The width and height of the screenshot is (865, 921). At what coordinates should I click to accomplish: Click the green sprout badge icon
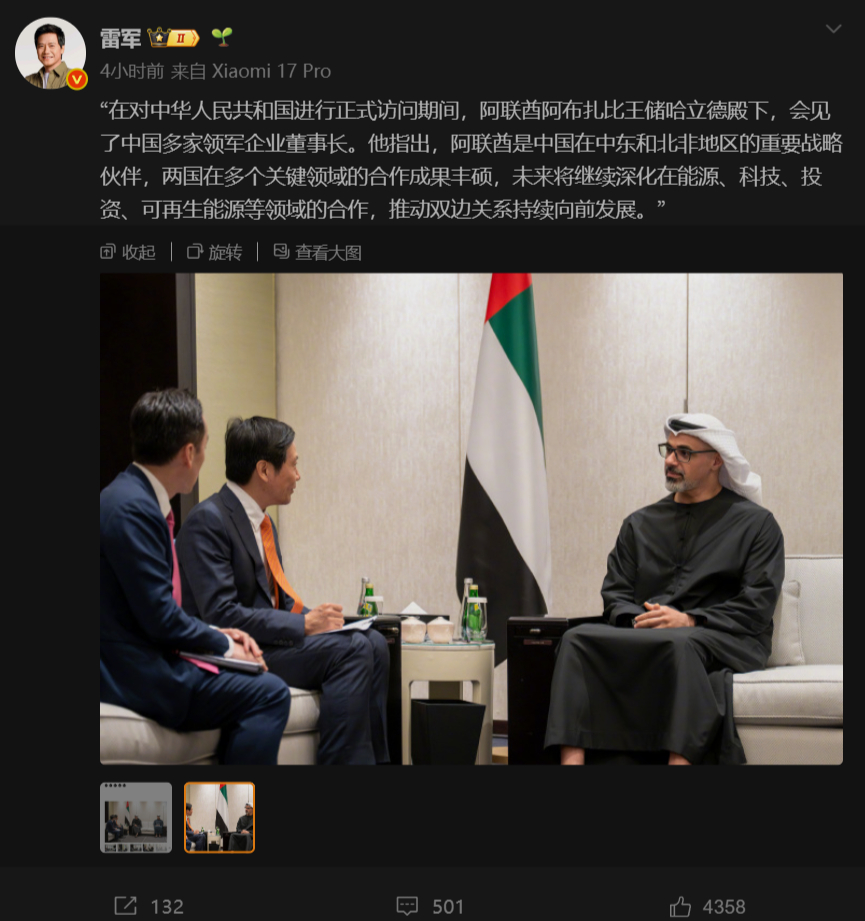click(222, 37)
